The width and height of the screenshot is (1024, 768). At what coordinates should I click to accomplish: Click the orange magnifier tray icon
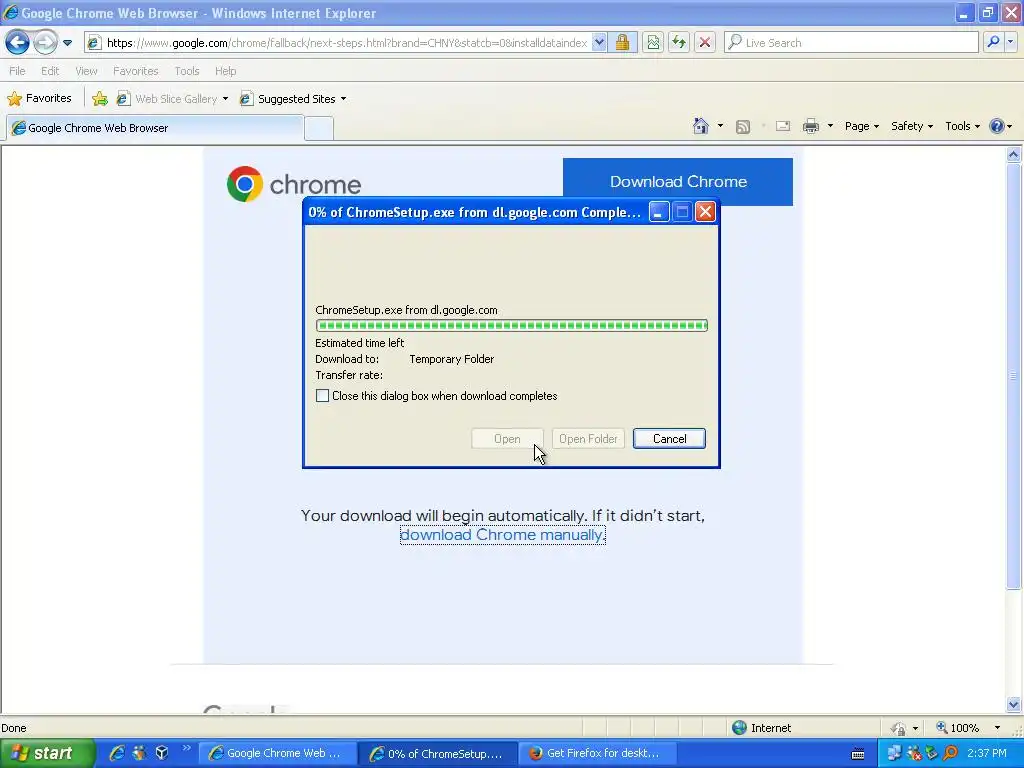[x=950, y=753]
